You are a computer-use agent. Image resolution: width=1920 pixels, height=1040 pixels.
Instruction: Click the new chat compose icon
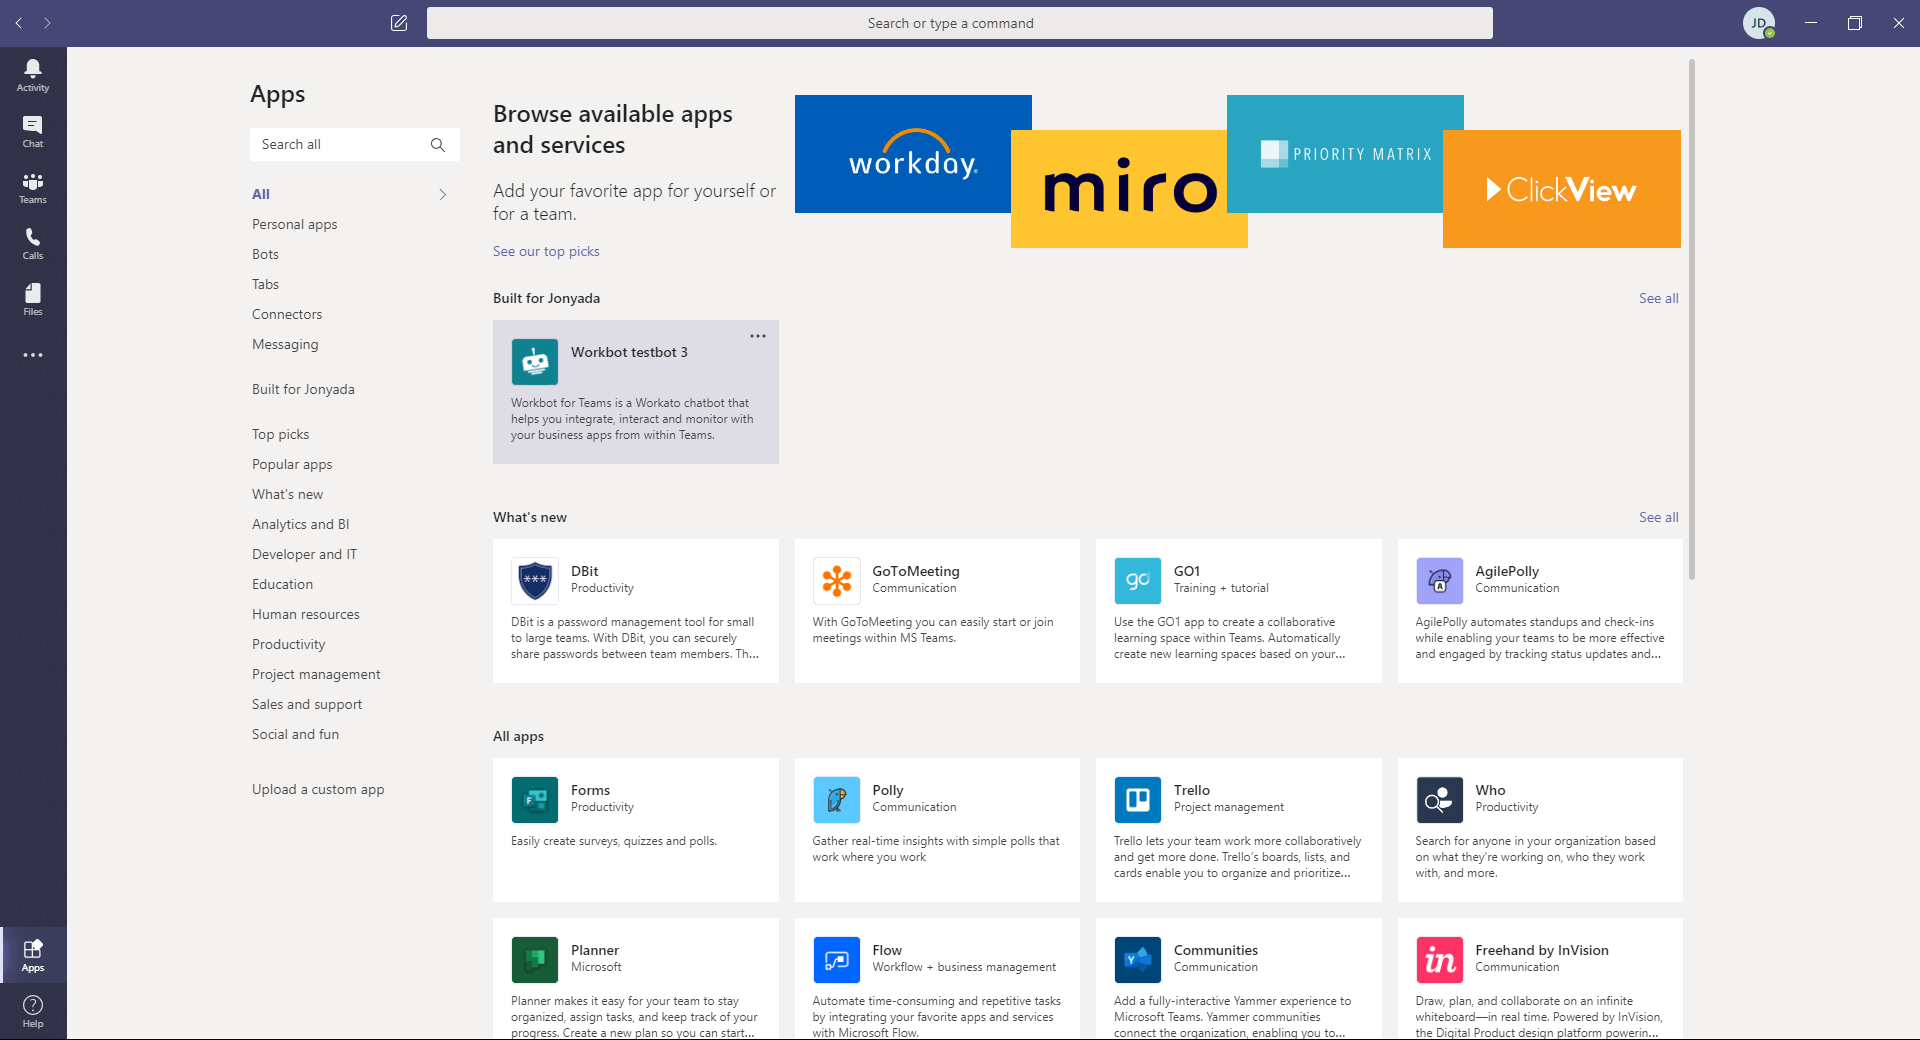(399, 23)
